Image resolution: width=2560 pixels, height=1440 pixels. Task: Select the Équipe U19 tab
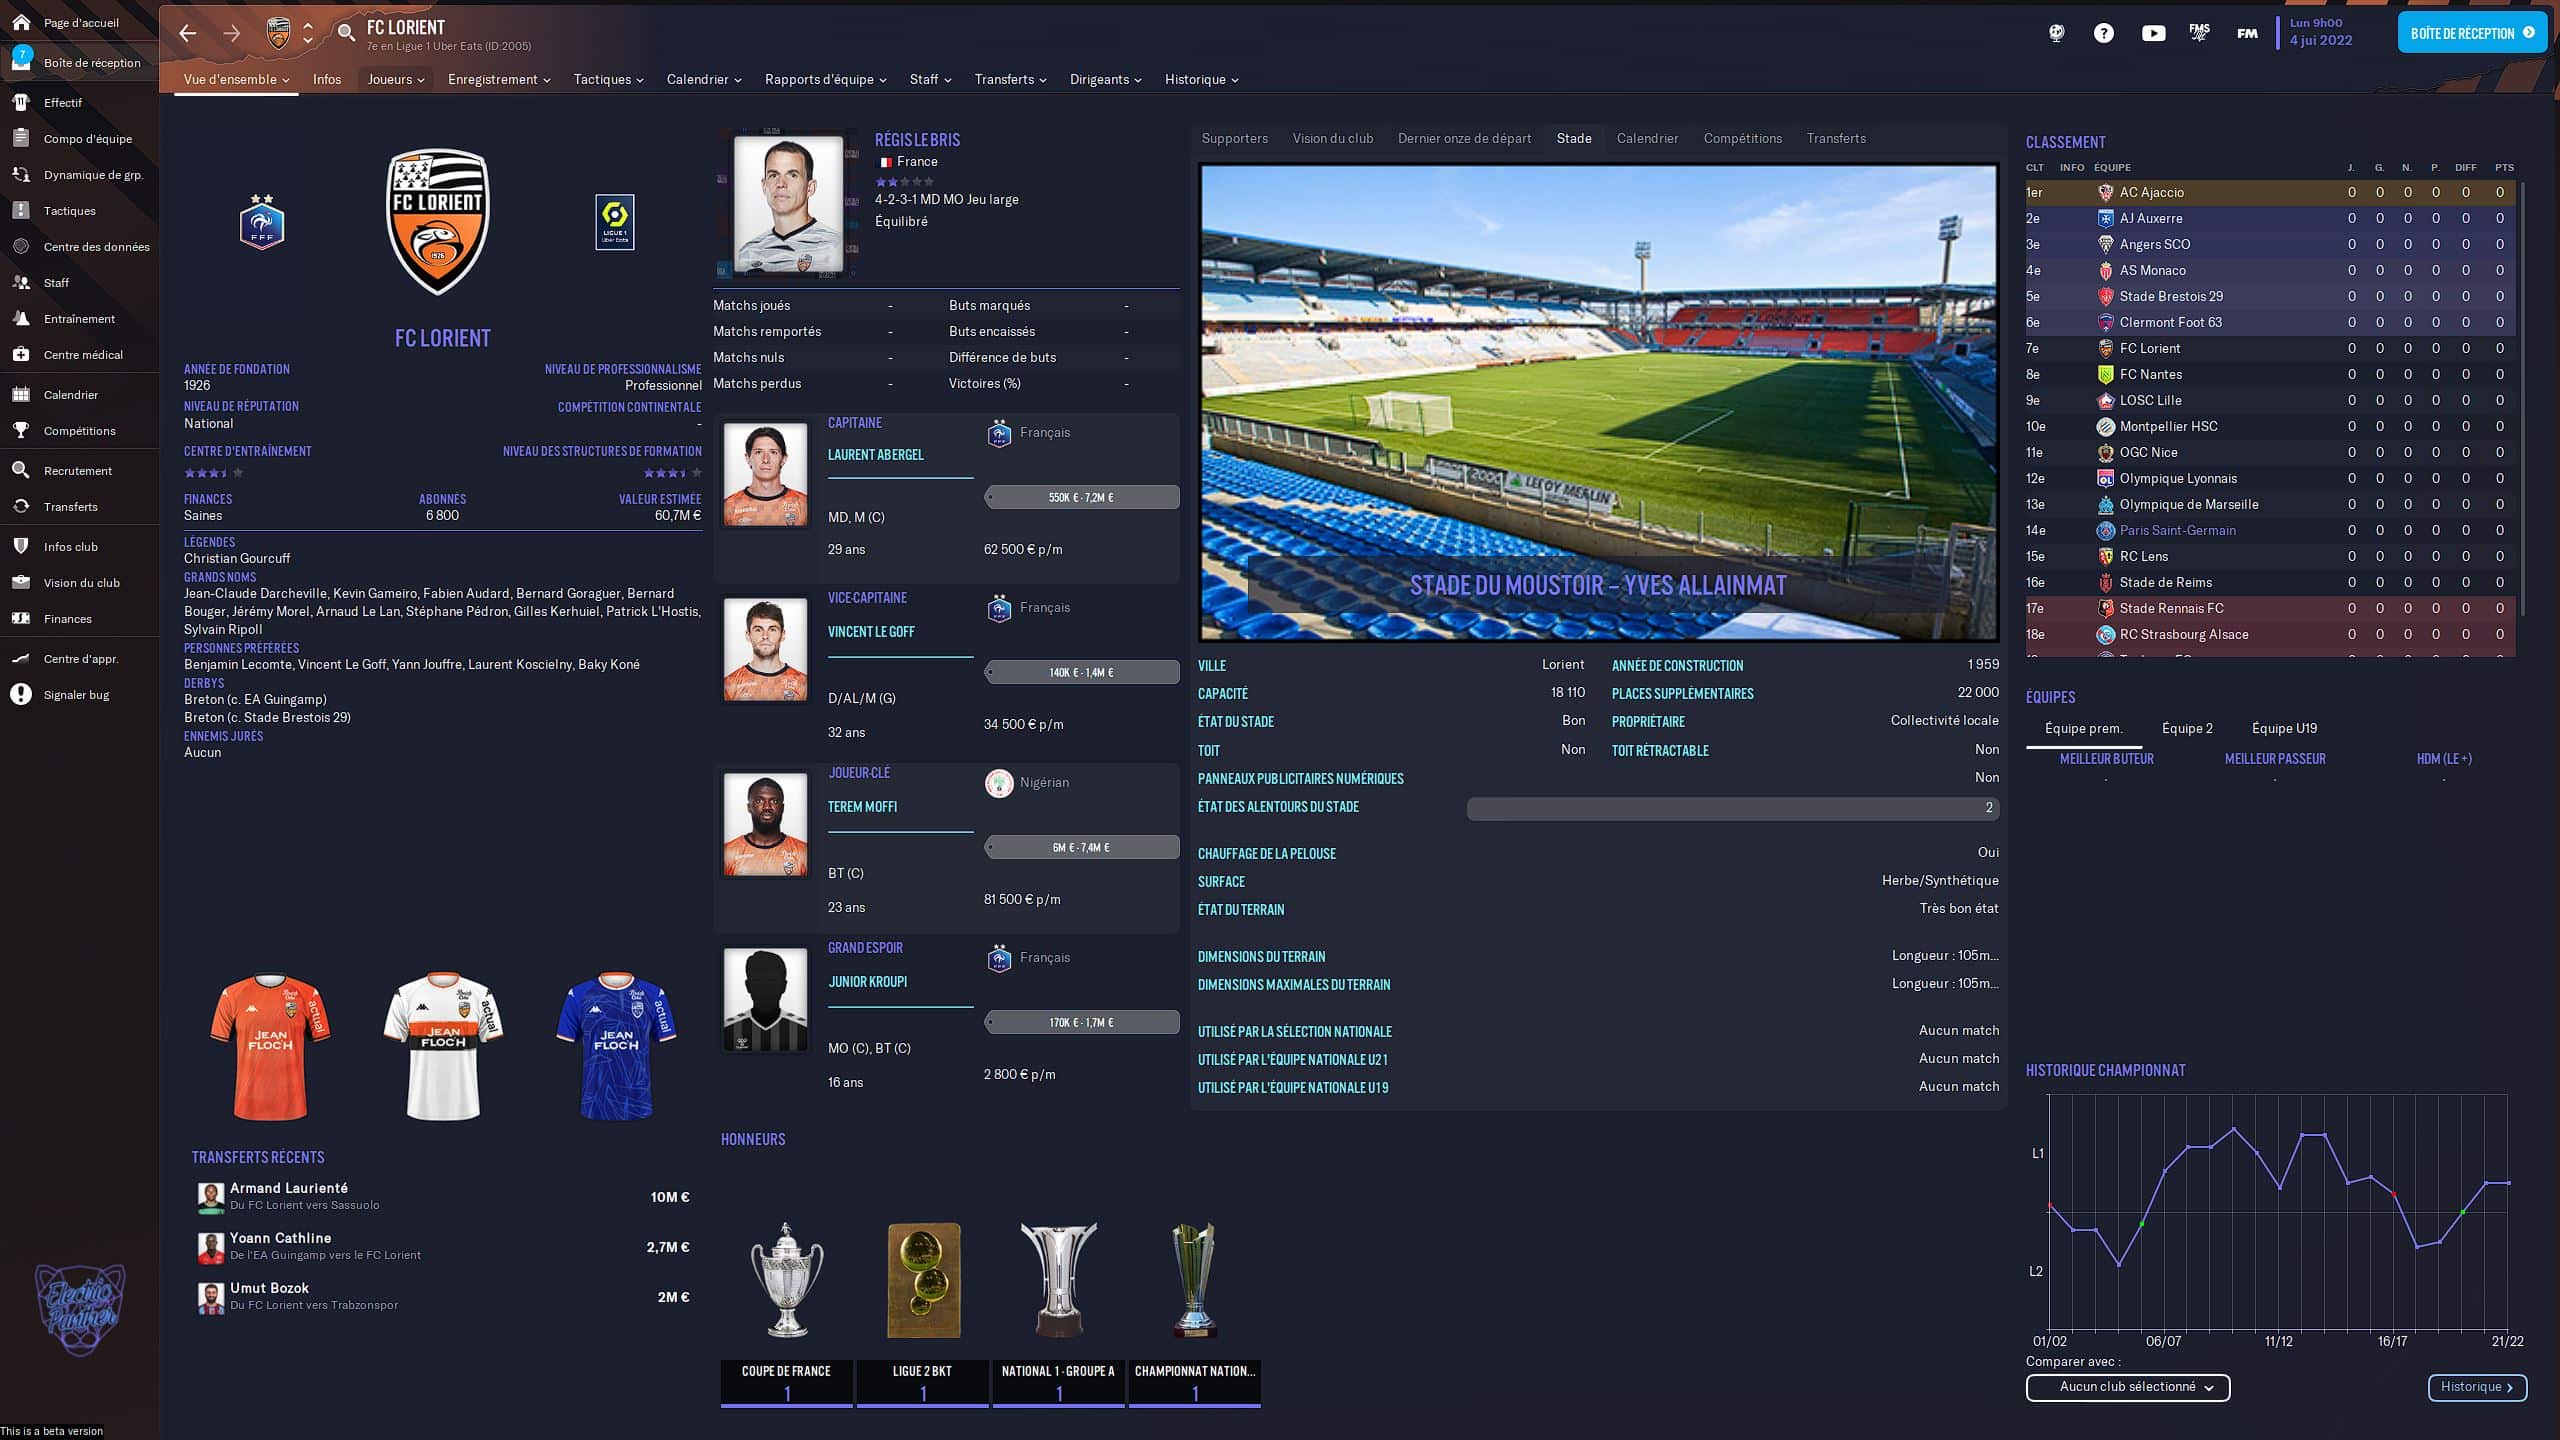click(2283, 728)
